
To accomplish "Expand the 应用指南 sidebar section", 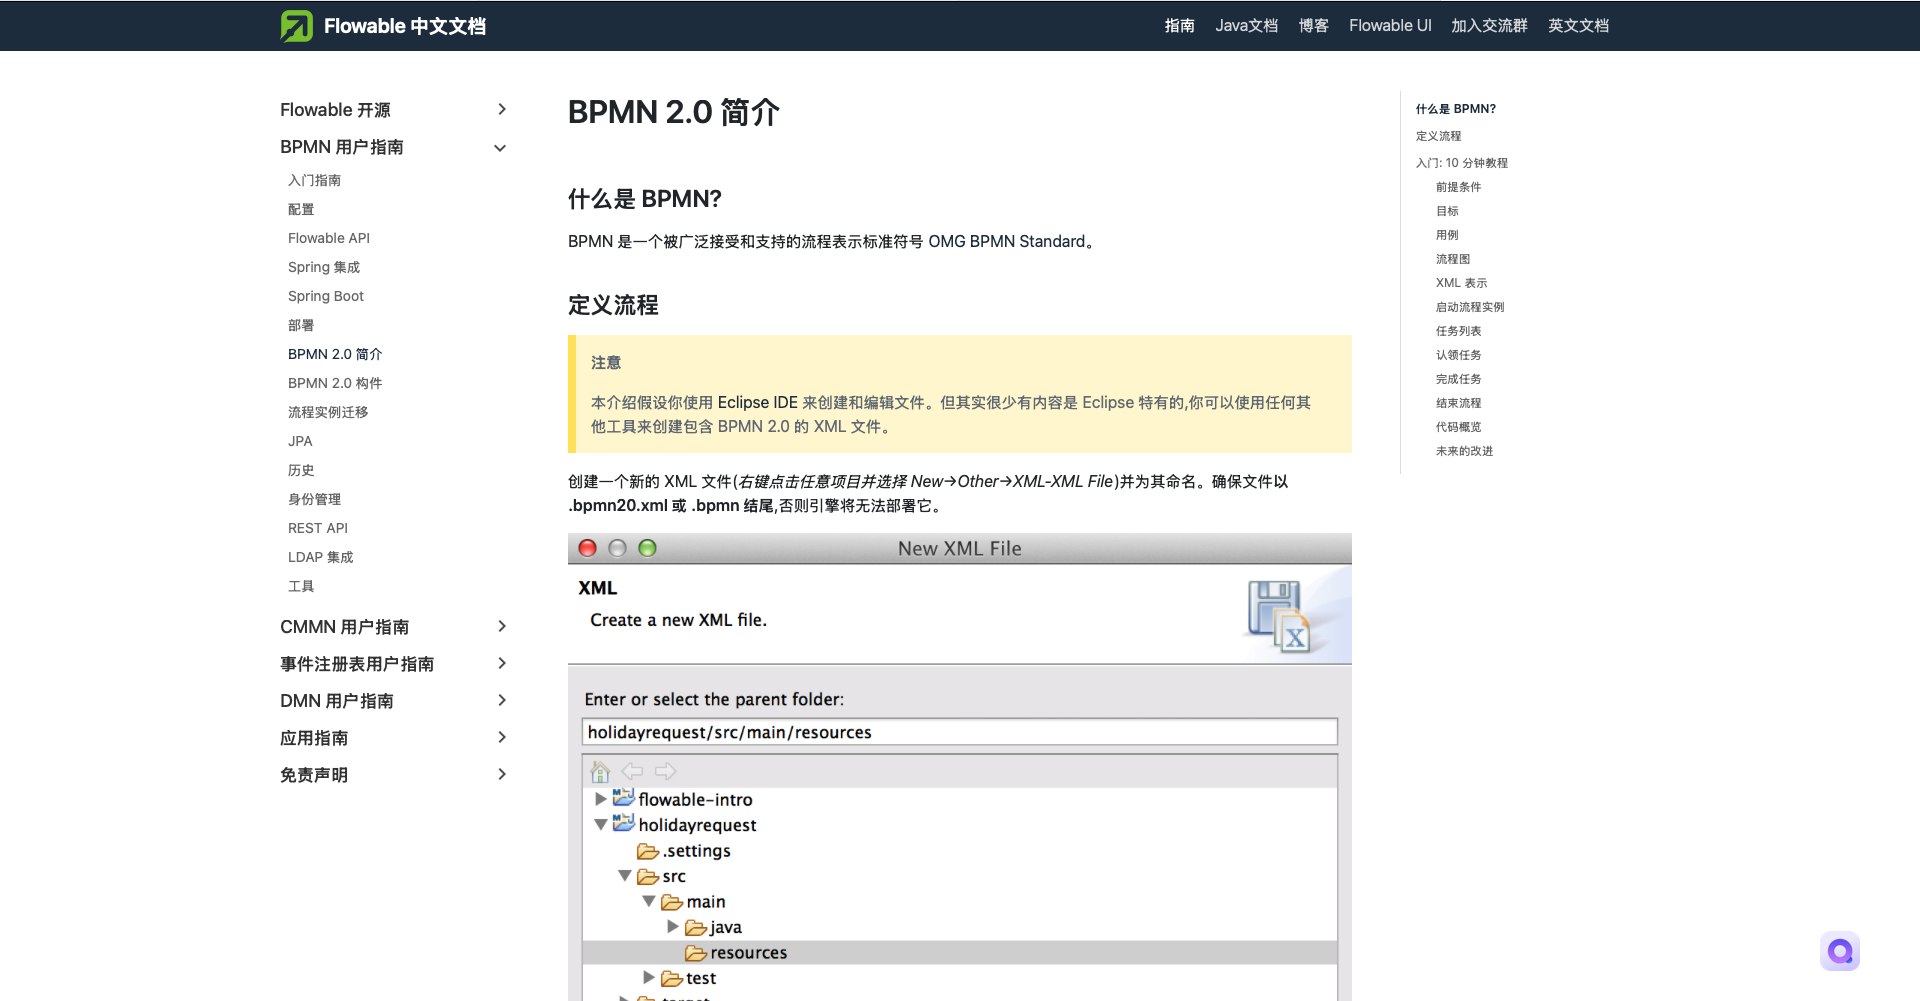I will [x=502, y=737].
